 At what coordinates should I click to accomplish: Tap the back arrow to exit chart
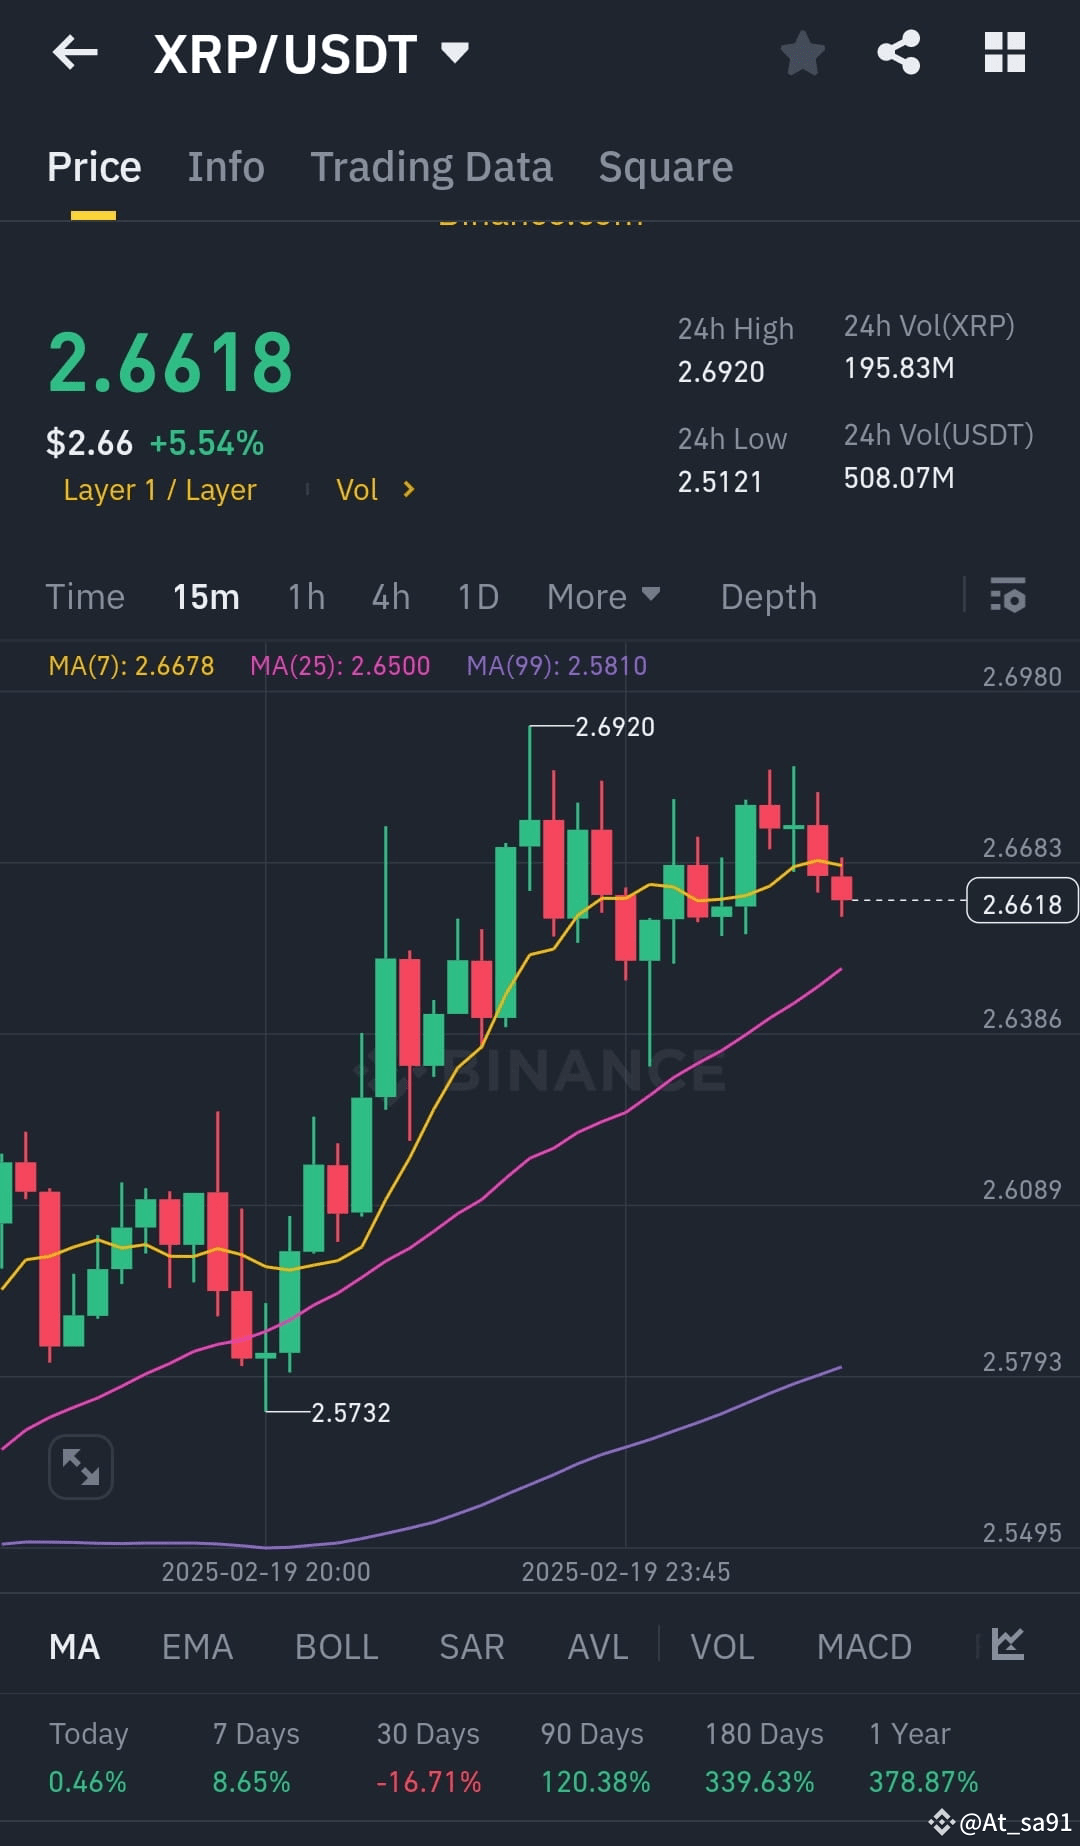pos(75,54)
